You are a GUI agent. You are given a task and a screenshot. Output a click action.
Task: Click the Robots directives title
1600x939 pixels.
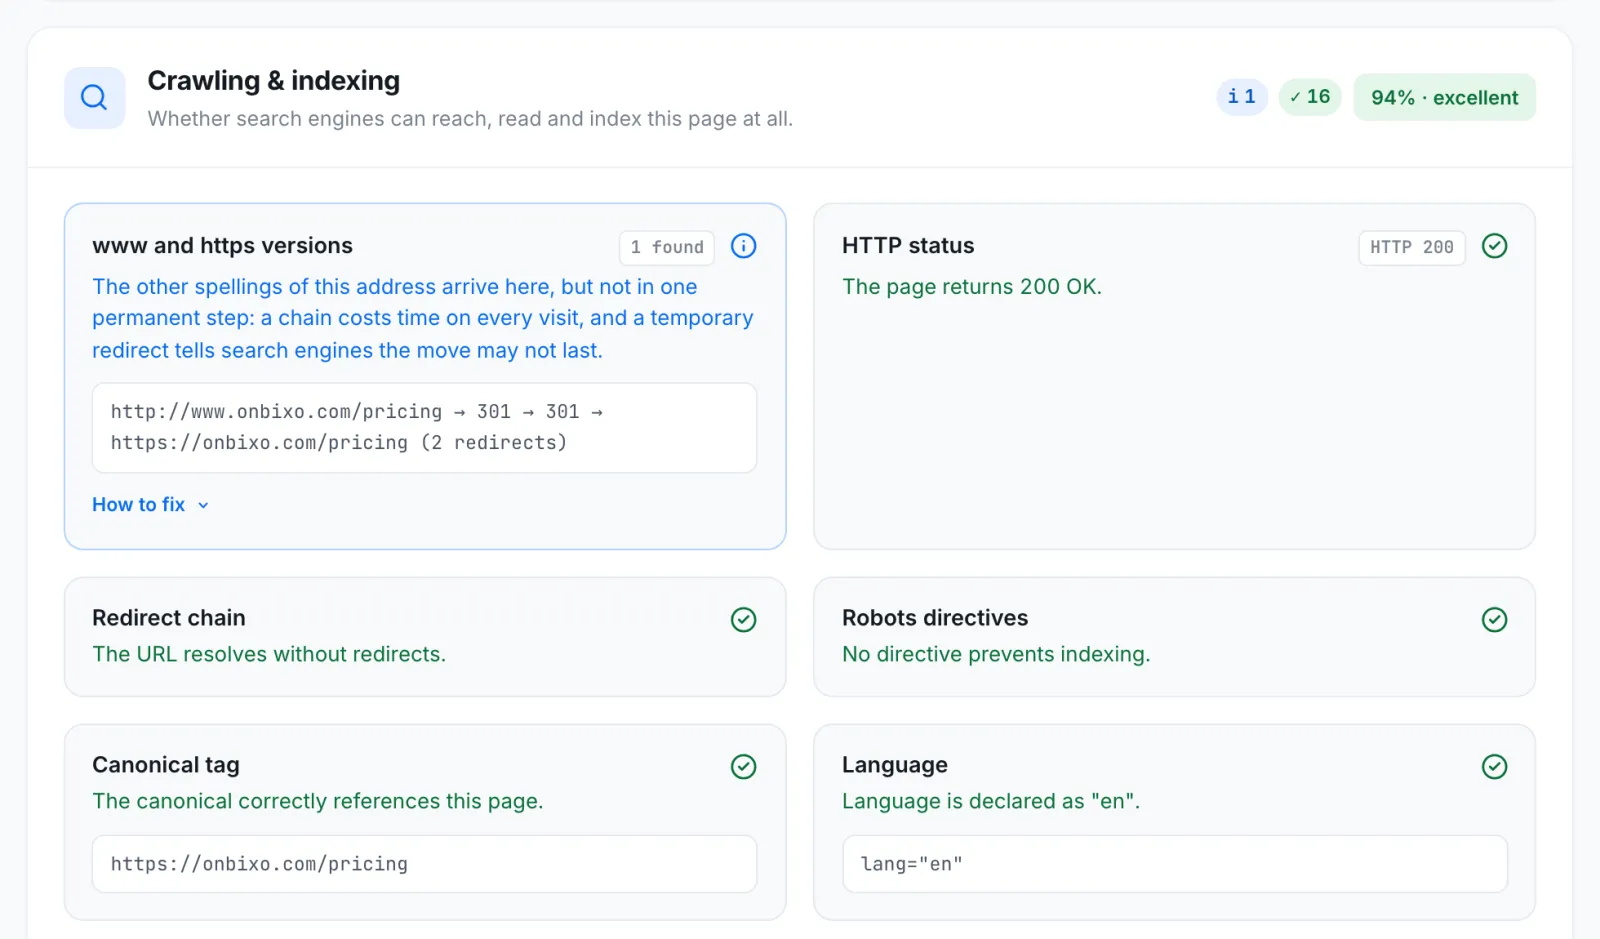(935, 618)
